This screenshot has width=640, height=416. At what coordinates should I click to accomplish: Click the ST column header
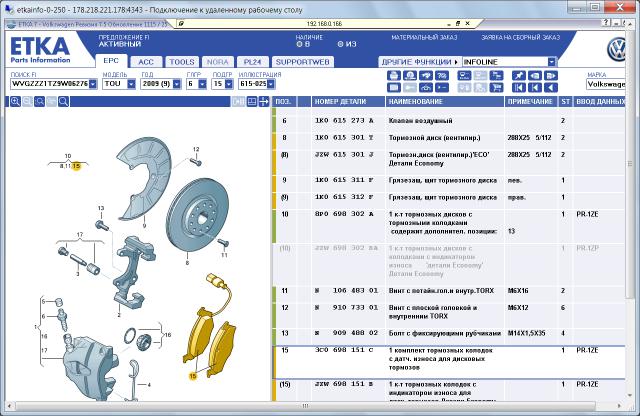pos(565,102)
